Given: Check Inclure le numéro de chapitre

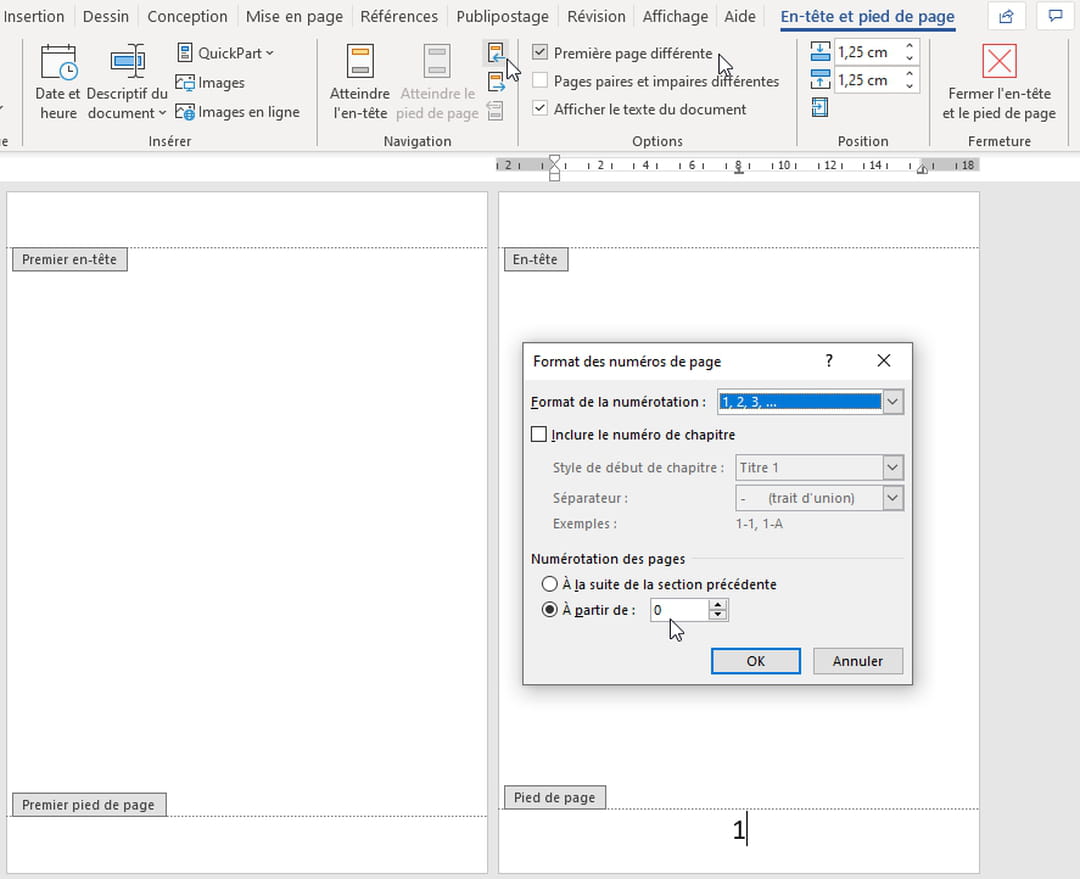Looking at the screenshot, I should coord(539,434).
